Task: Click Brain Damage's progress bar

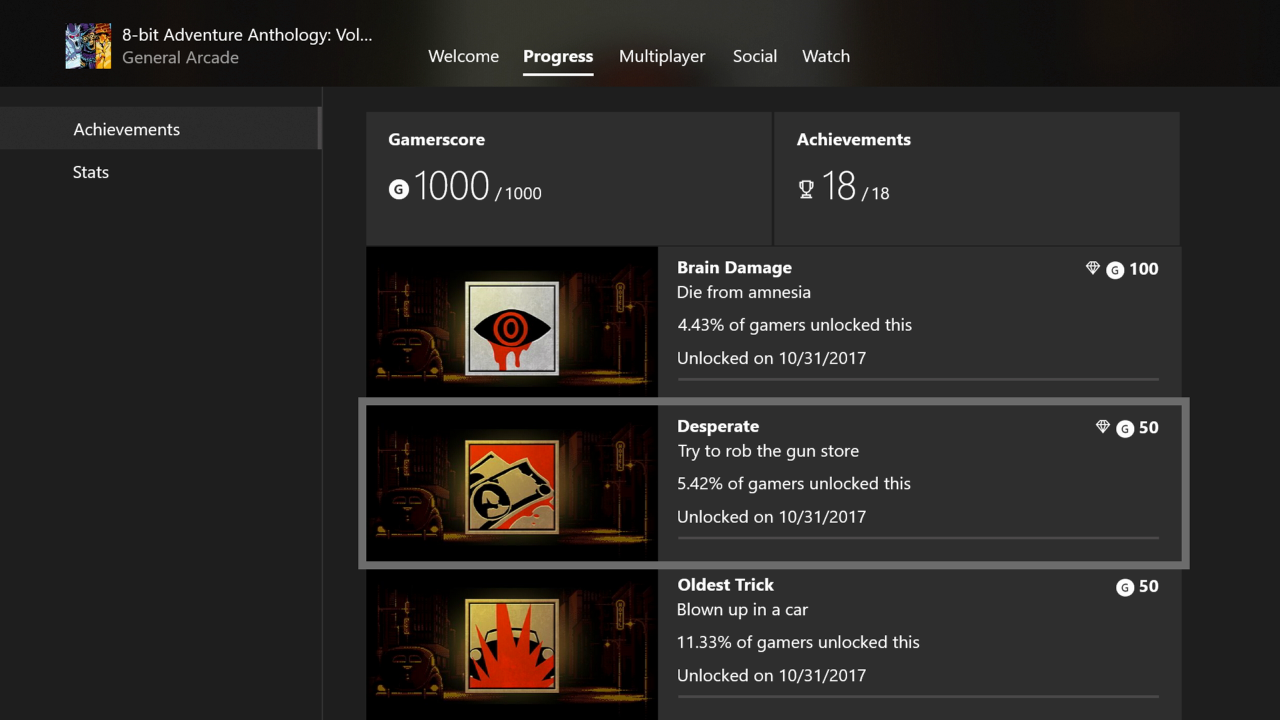Action: click(918, 379)
